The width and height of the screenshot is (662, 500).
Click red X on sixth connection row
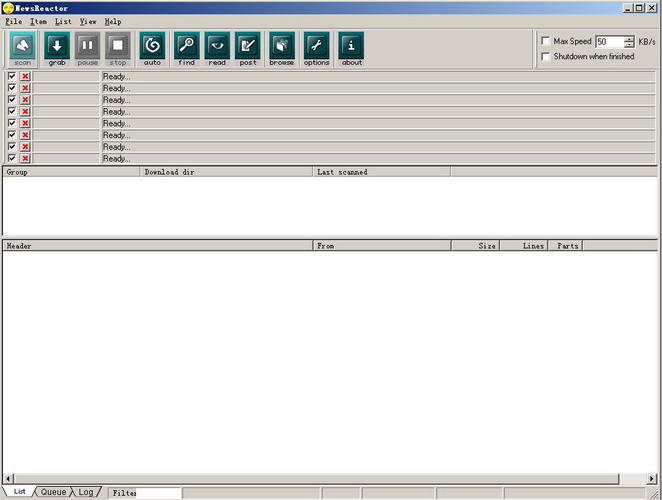(x=25, y=135)
